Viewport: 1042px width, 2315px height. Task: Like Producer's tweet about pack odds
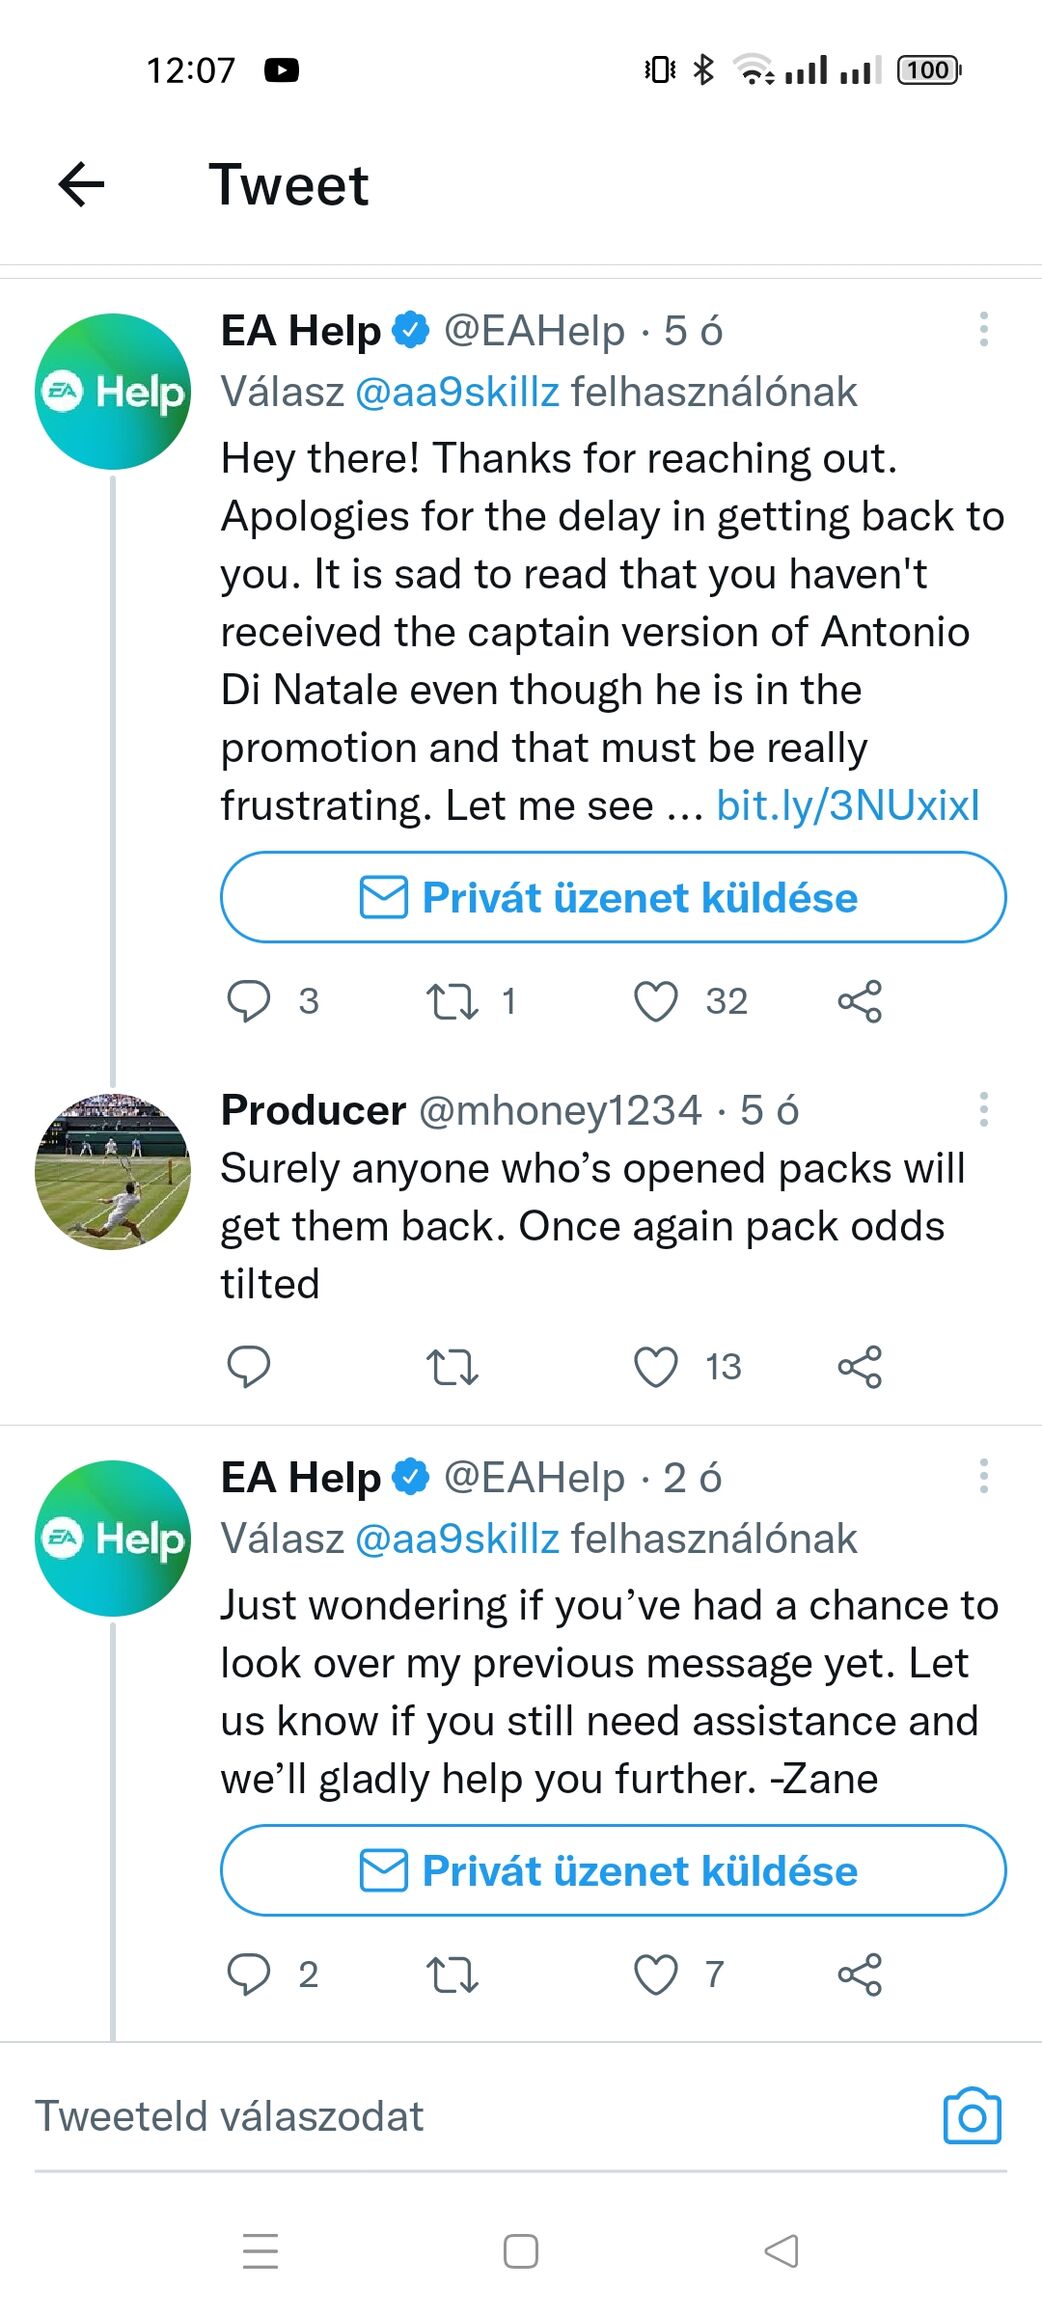pos(656,1367)
